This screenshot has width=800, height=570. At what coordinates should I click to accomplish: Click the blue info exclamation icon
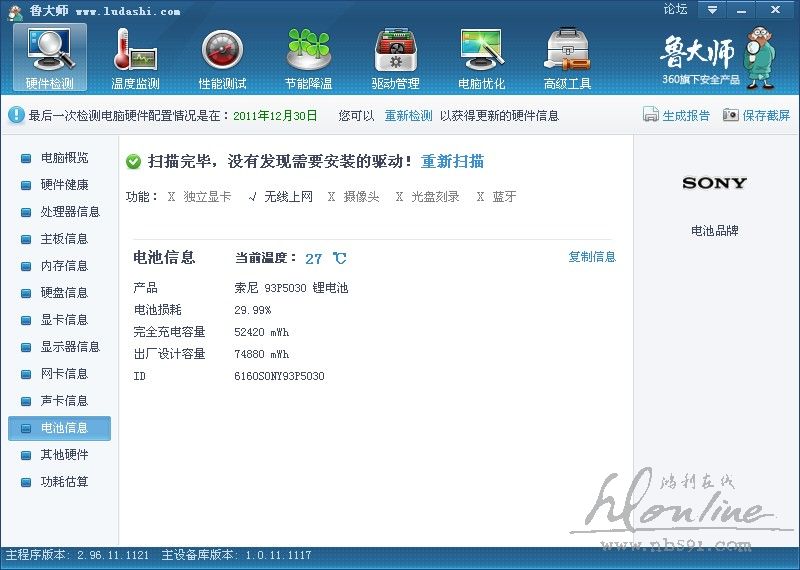point(16,115)
